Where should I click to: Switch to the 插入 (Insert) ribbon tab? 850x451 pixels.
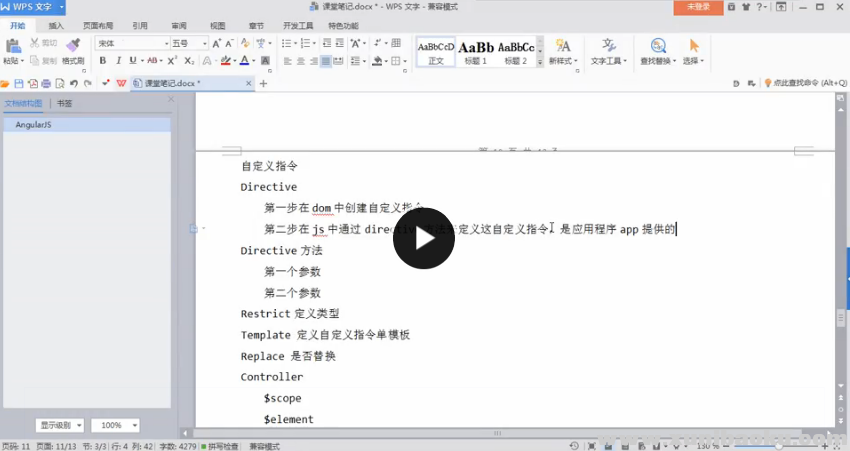coord(56,26)
